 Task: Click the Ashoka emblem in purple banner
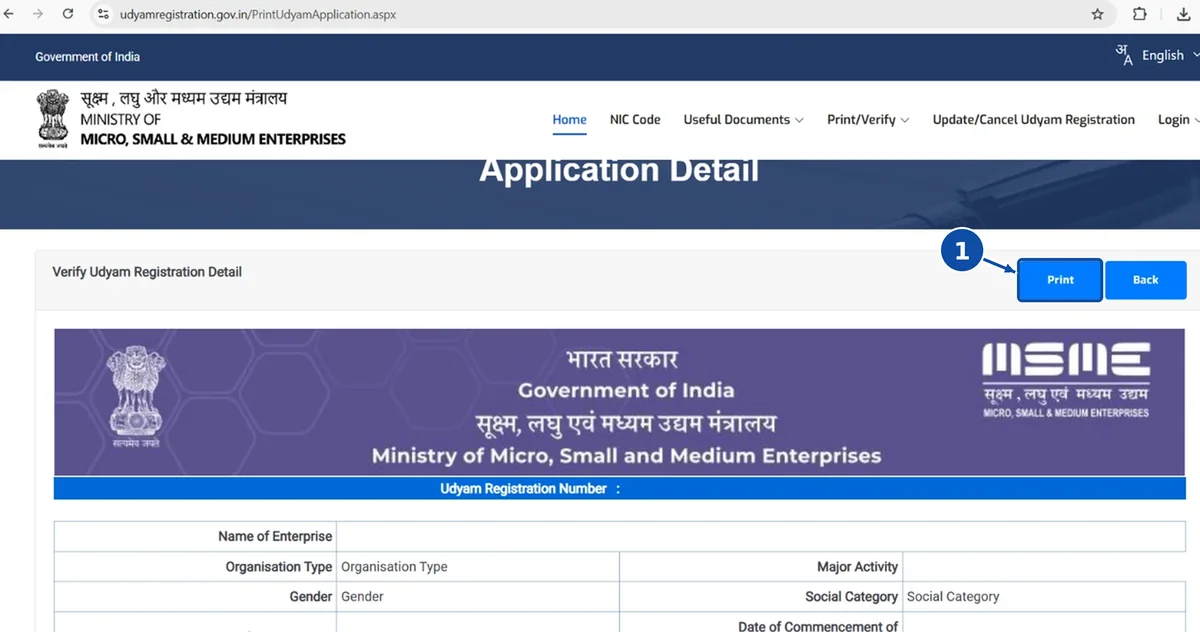pyautogui.click(x=135, y=396)
